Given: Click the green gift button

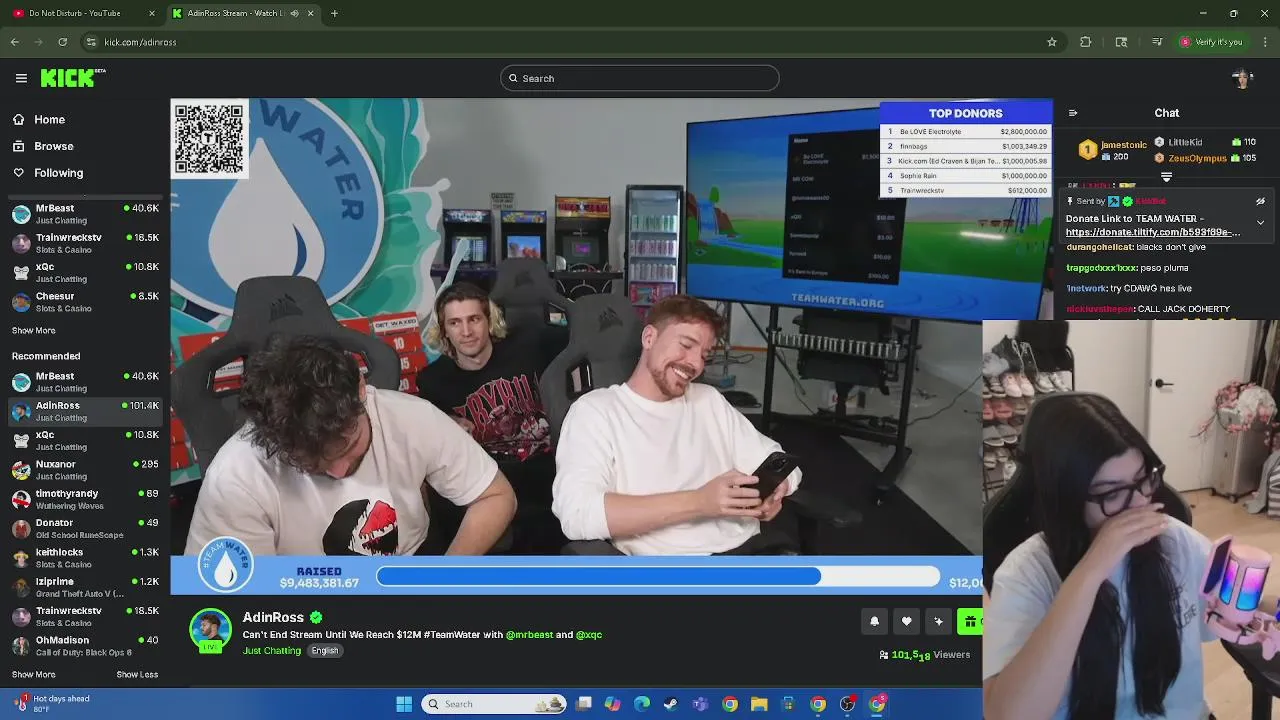Looking at the screenshot, I should pyautogui.click(x=970, y=621).
